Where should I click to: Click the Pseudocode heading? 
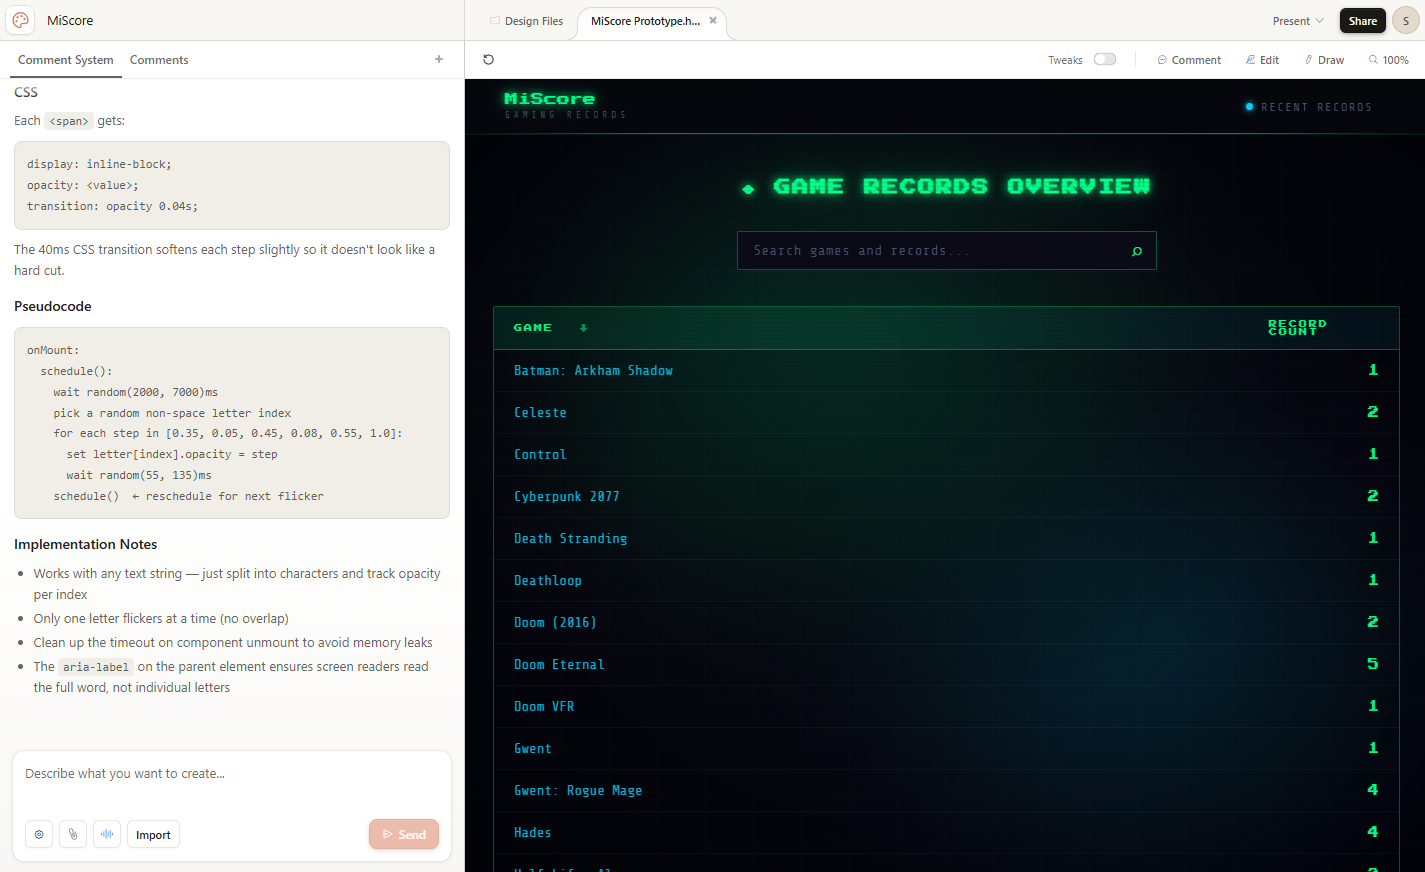(53, 306)
